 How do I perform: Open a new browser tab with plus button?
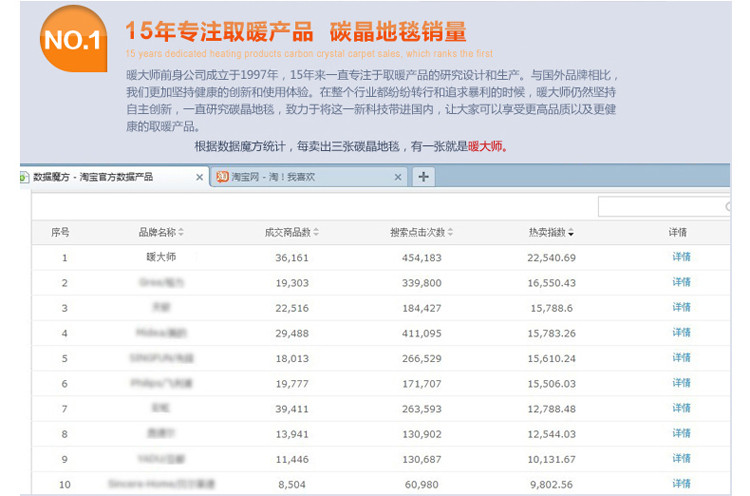pos(423,177)
